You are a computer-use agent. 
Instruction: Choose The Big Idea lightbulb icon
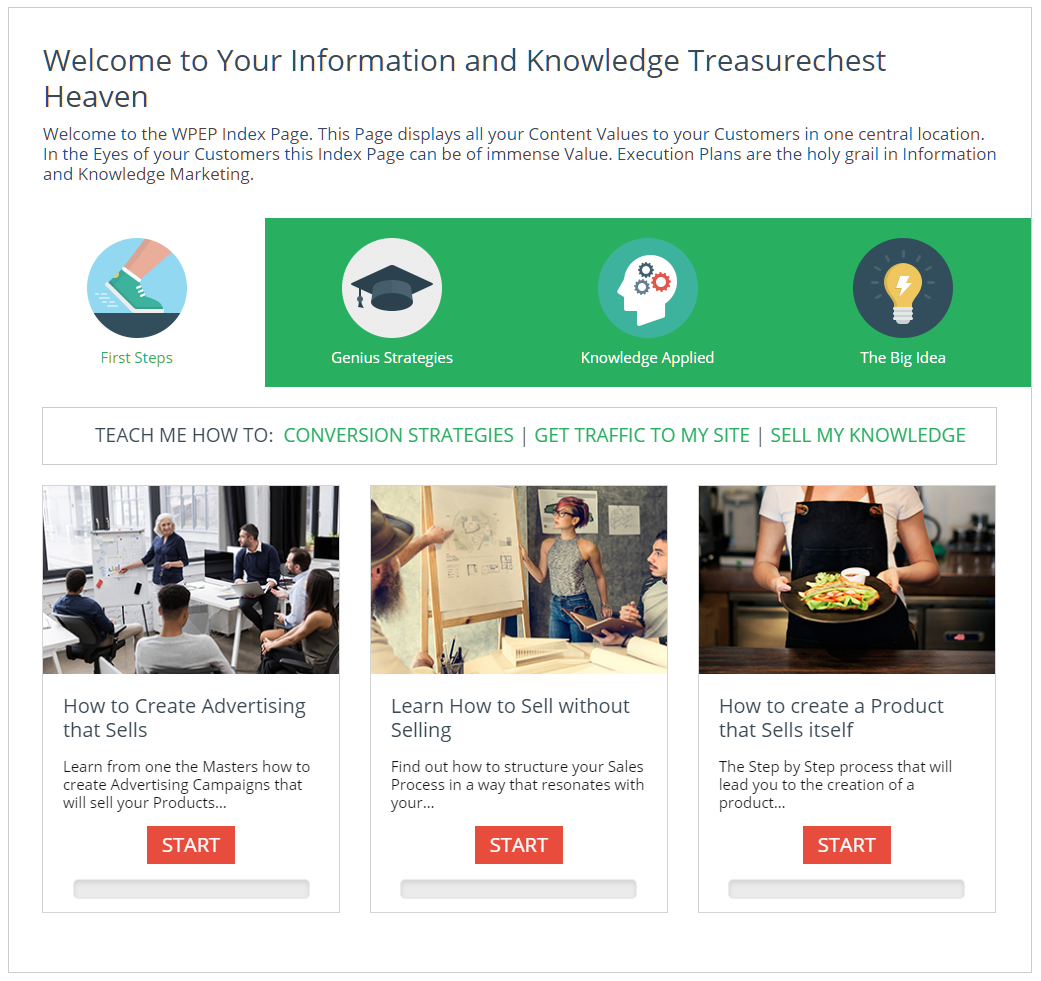tap(902, 288)
